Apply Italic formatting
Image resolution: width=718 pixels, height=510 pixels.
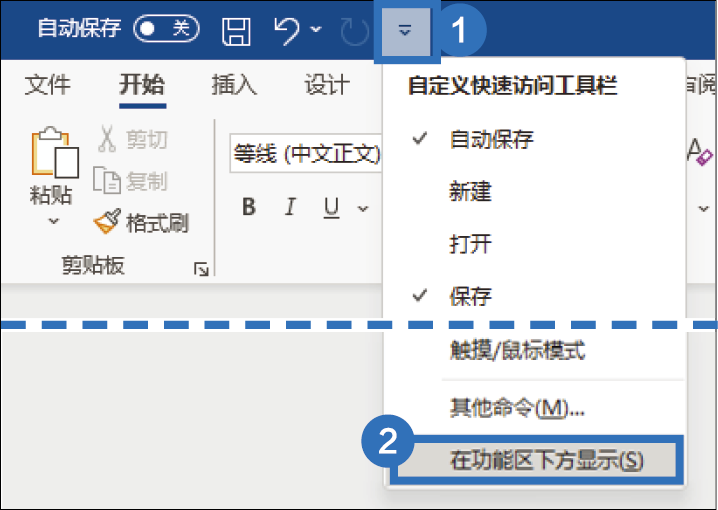[x=290, y=207]
